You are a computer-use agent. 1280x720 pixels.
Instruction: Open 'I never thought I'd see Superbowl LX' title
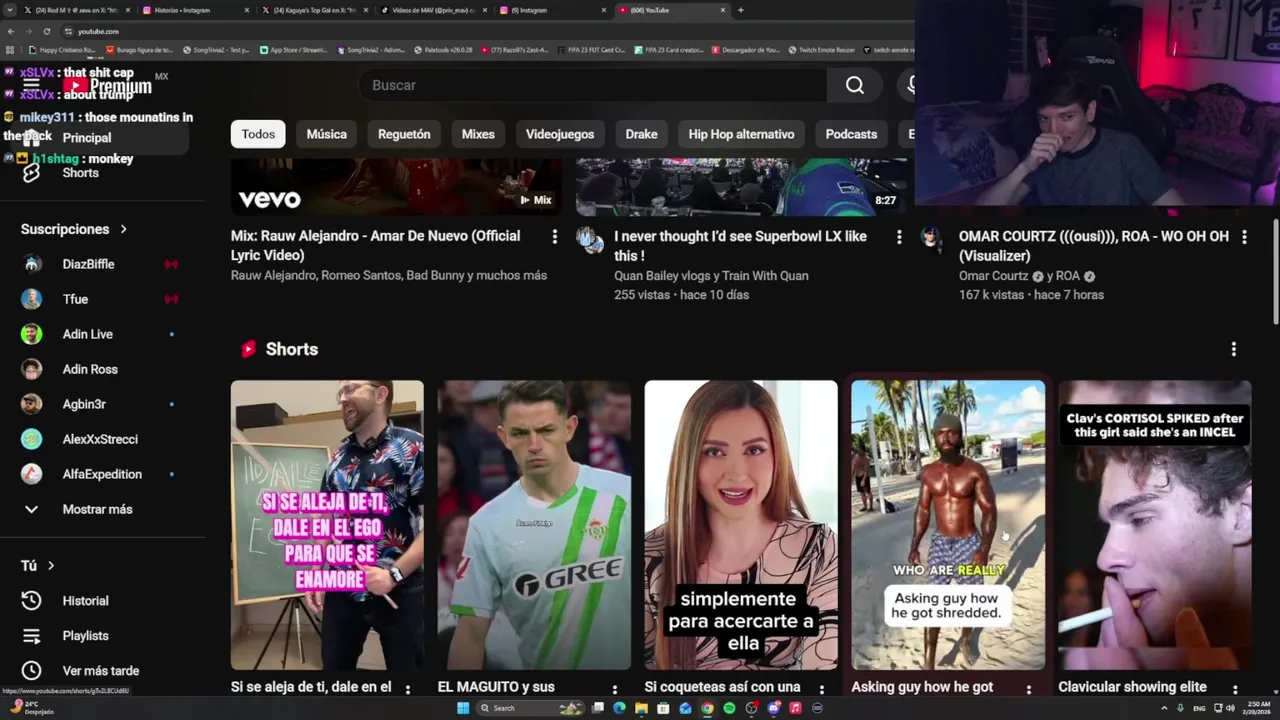pos(740,246)
